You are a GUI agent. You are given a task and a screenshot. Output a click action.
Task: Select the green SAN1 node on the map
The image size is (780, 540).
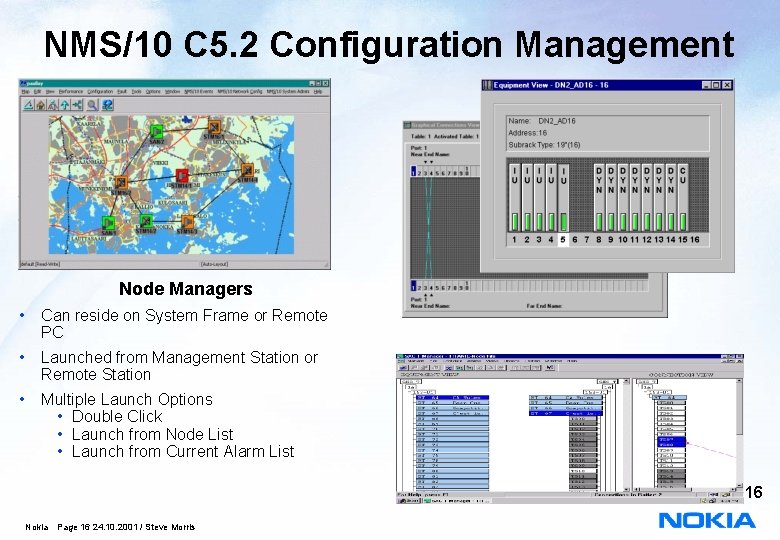coord(108,223)
